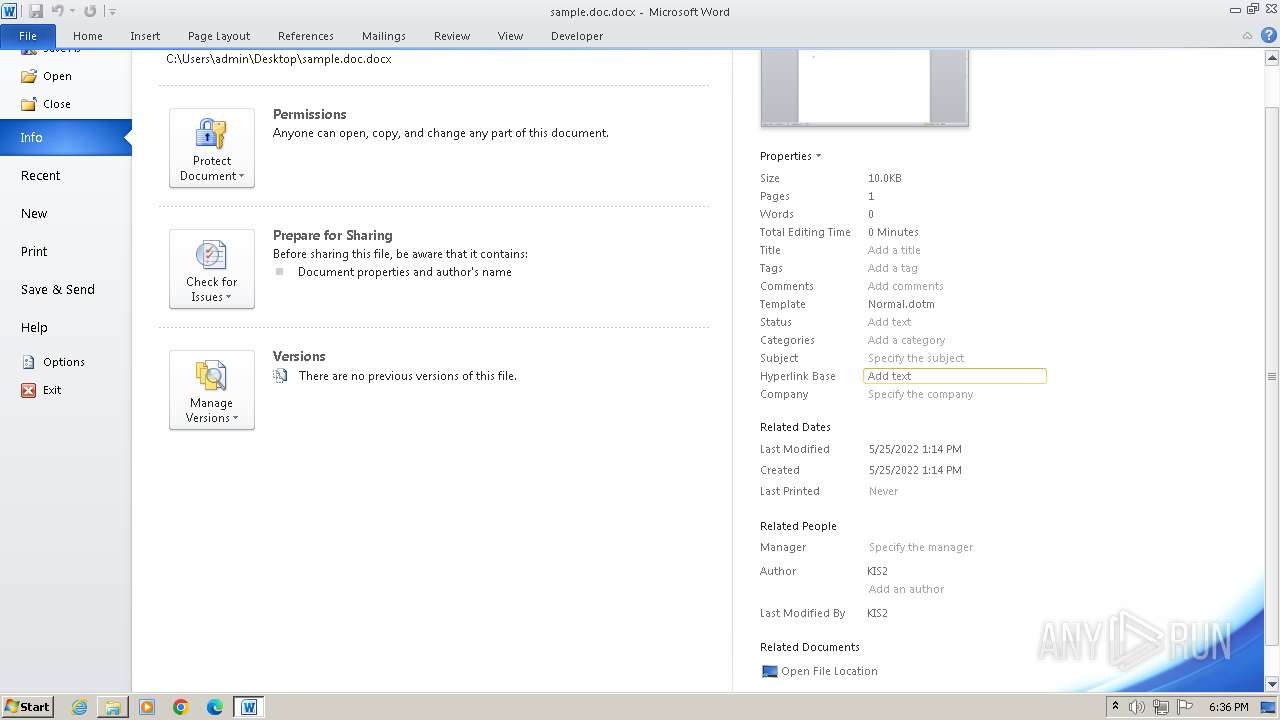Image resolution: width=1280 pixels, height=720 pixels.
Task: Launch Google Chrome from taskbar
Action: tap(181, 707)
